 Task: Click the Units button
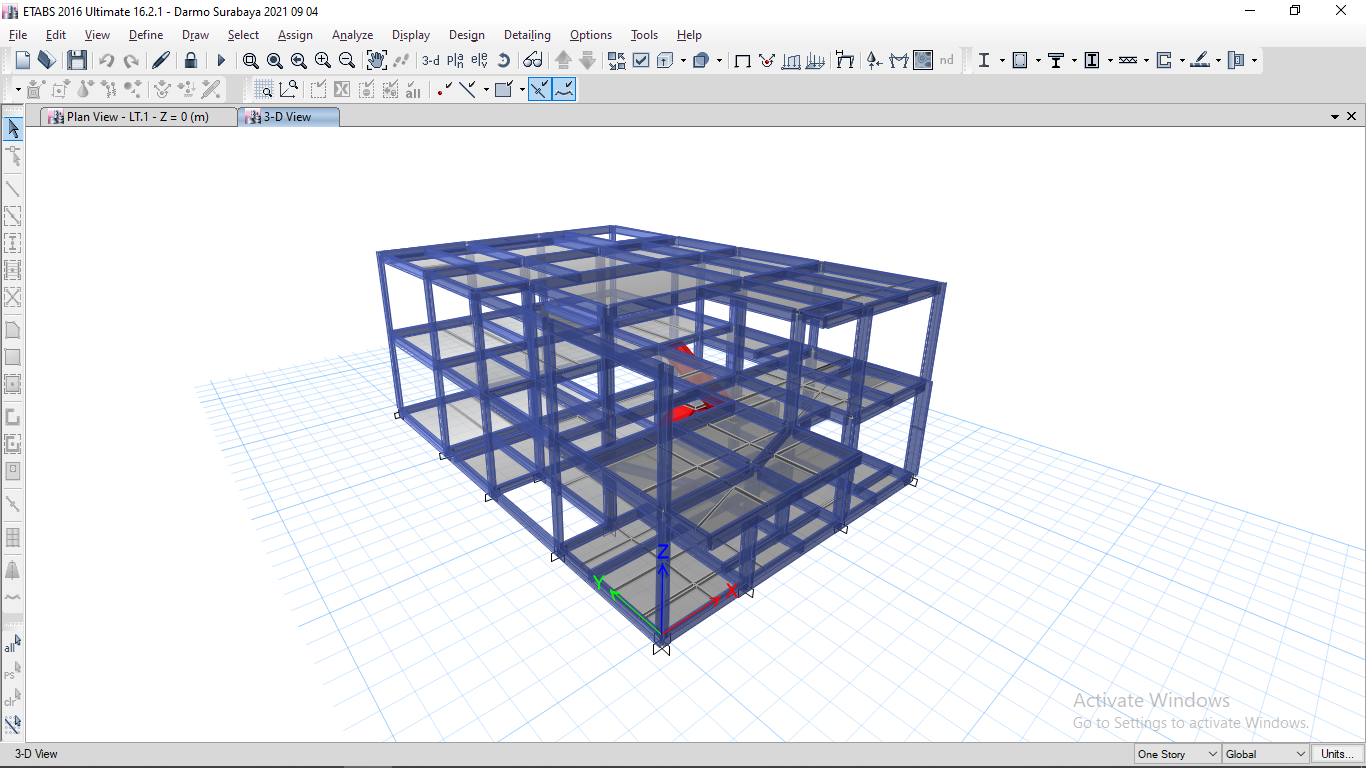(x=1337, y=754)
